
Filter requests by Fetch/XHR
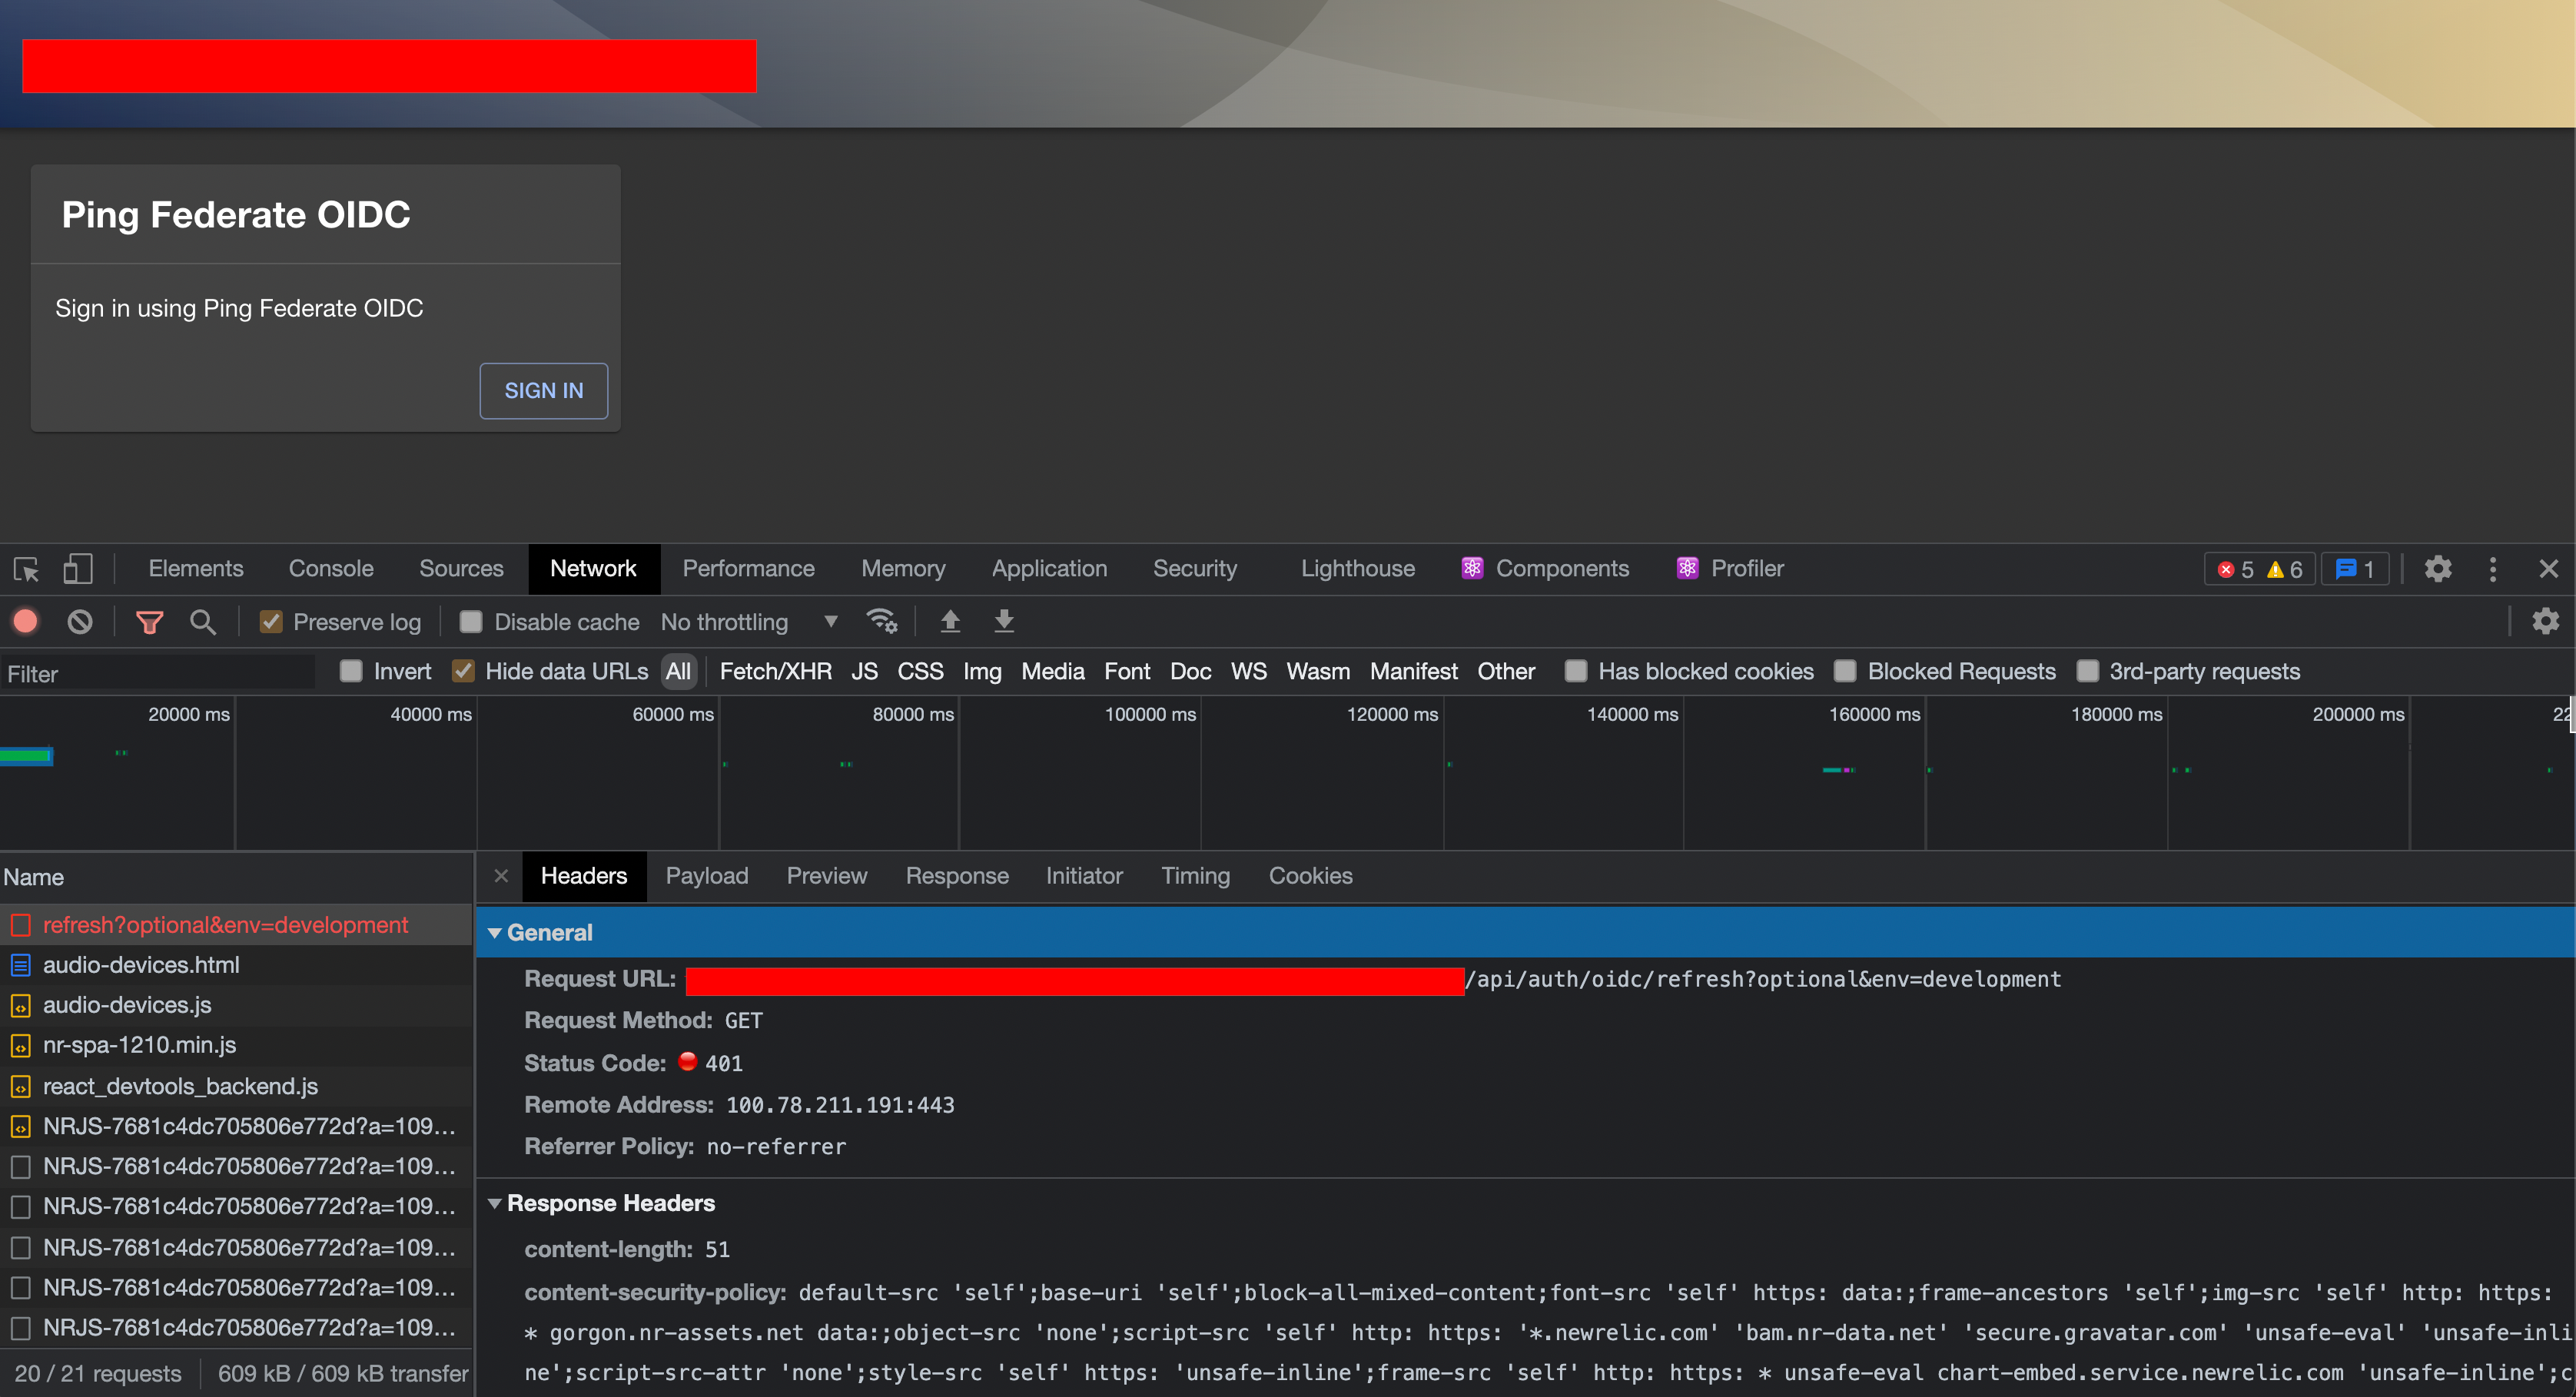click(x=775, y=671)
